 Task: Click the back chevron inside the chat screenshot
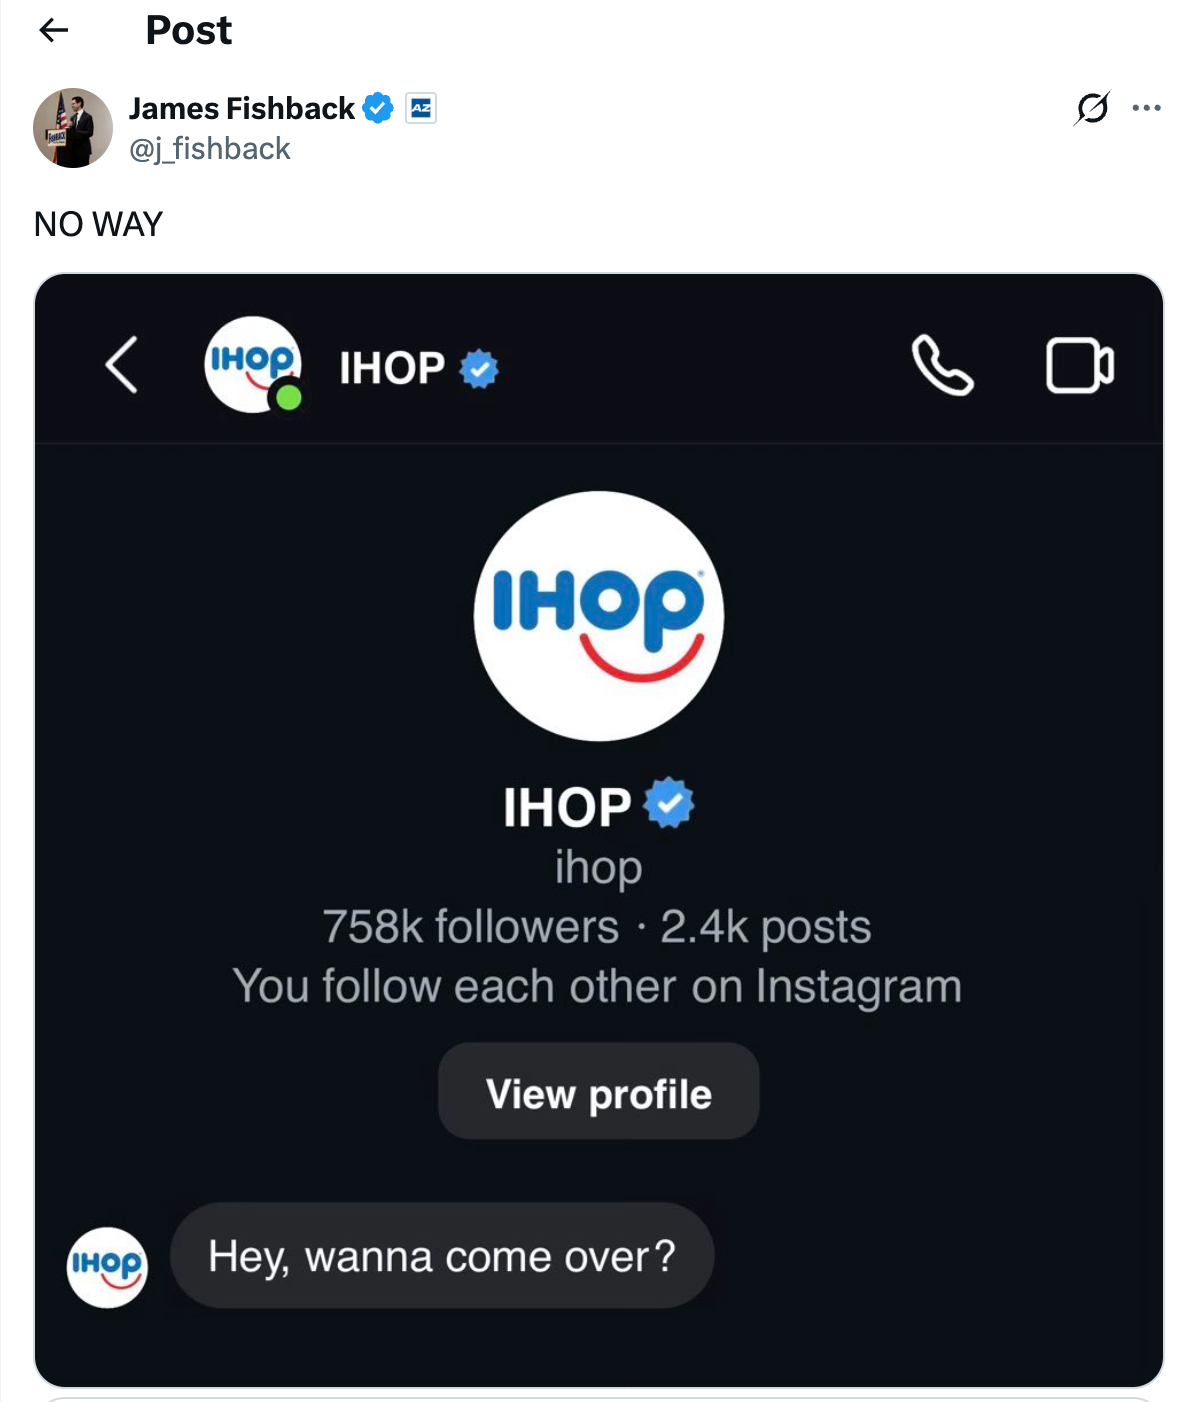(120, 368)
